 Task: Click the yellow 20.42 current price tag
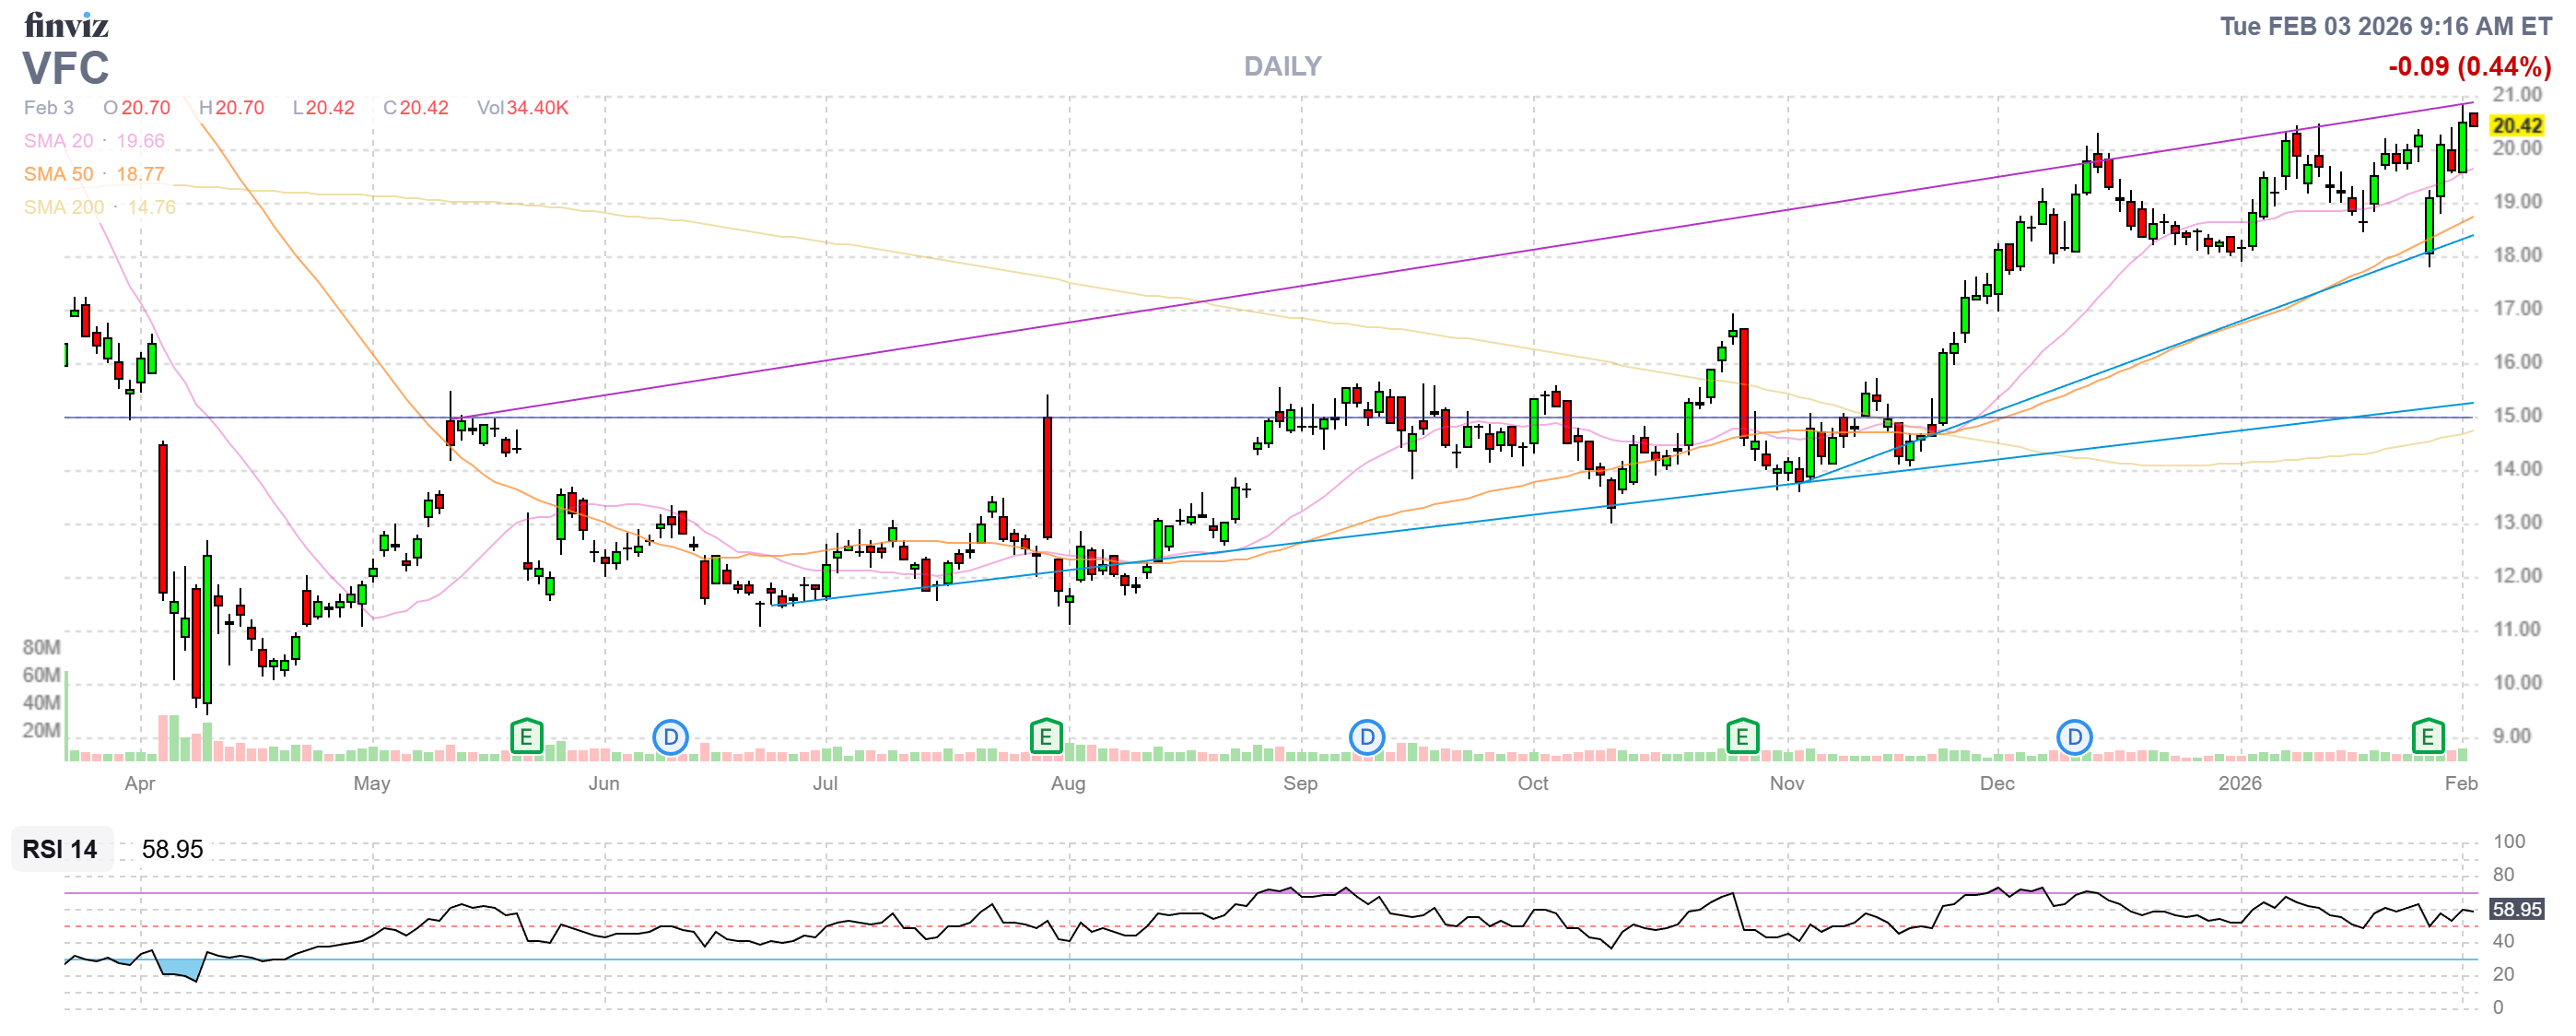[x=2516, y=125]
